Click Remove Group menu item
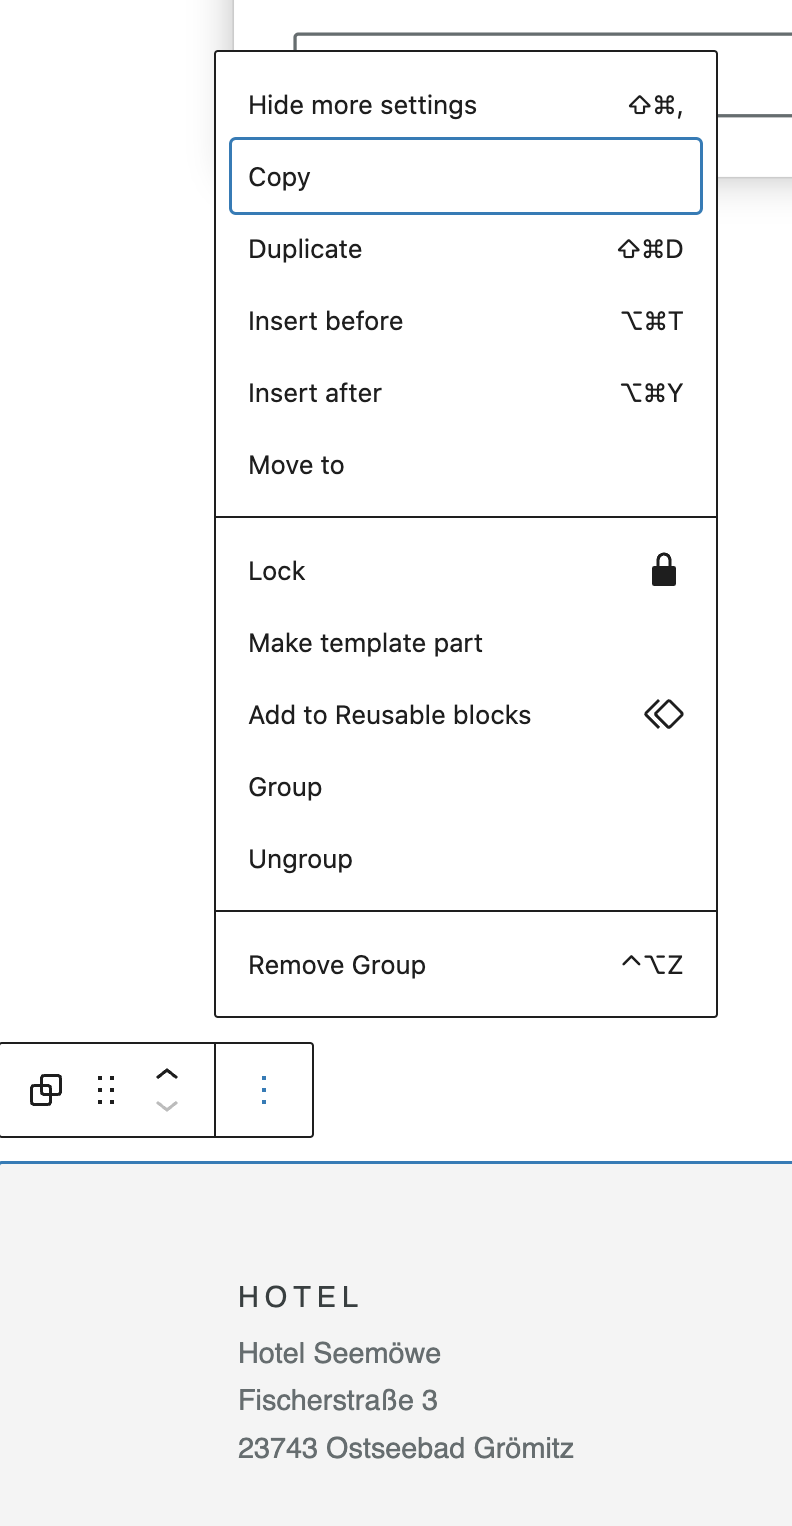Image resolution: width=792 pixels, height=1526 pixels. [466, 965]
